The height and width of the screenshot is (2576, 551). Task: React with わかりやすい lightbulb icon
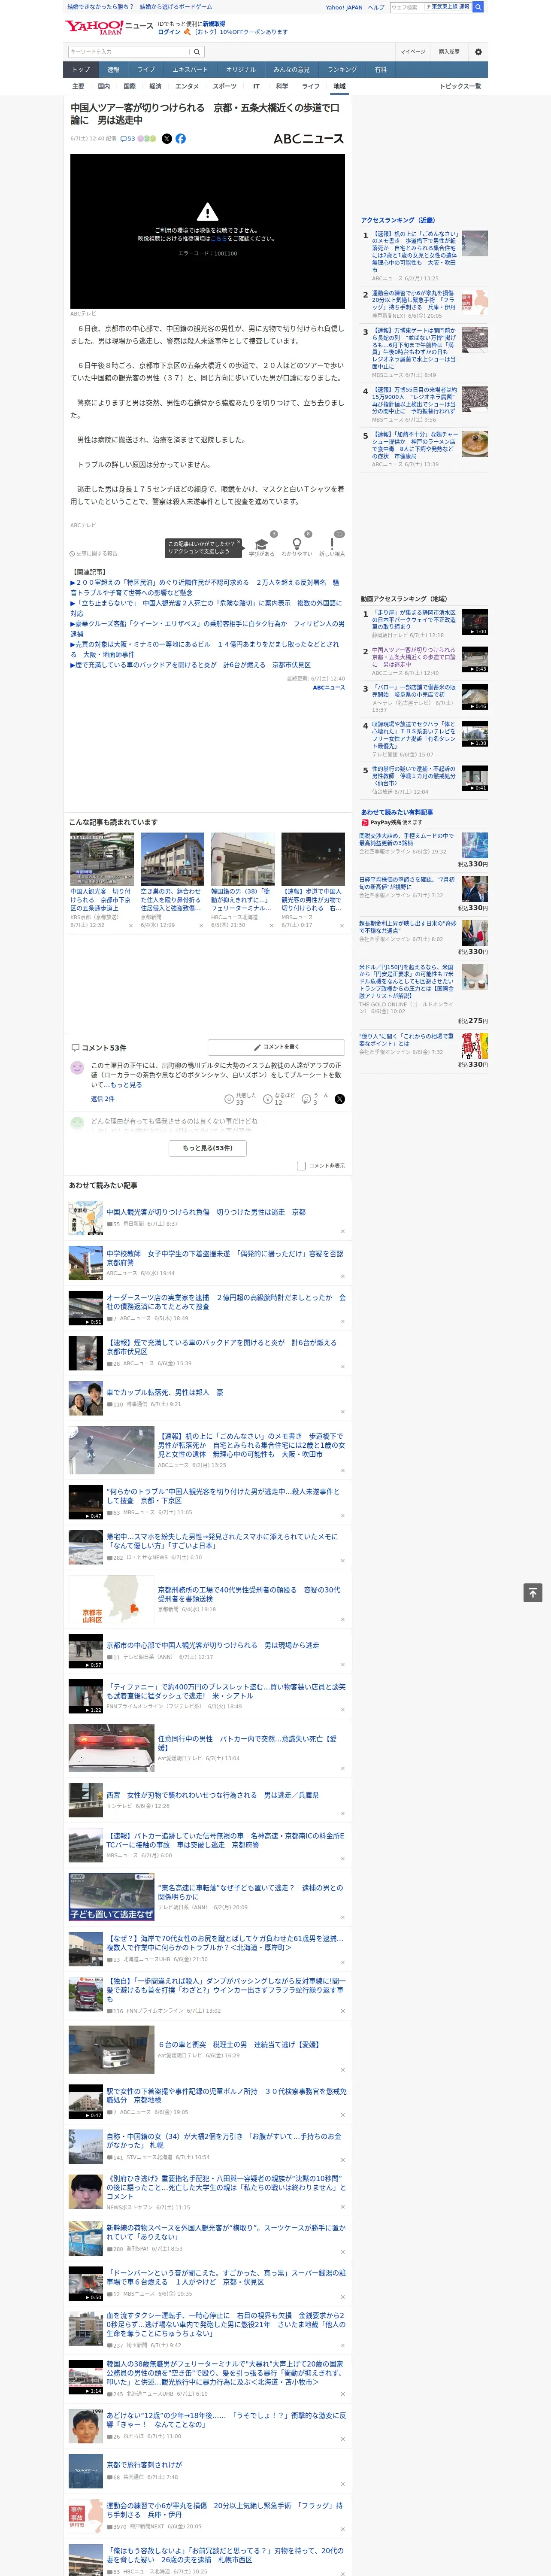click(x=297, y=544)
